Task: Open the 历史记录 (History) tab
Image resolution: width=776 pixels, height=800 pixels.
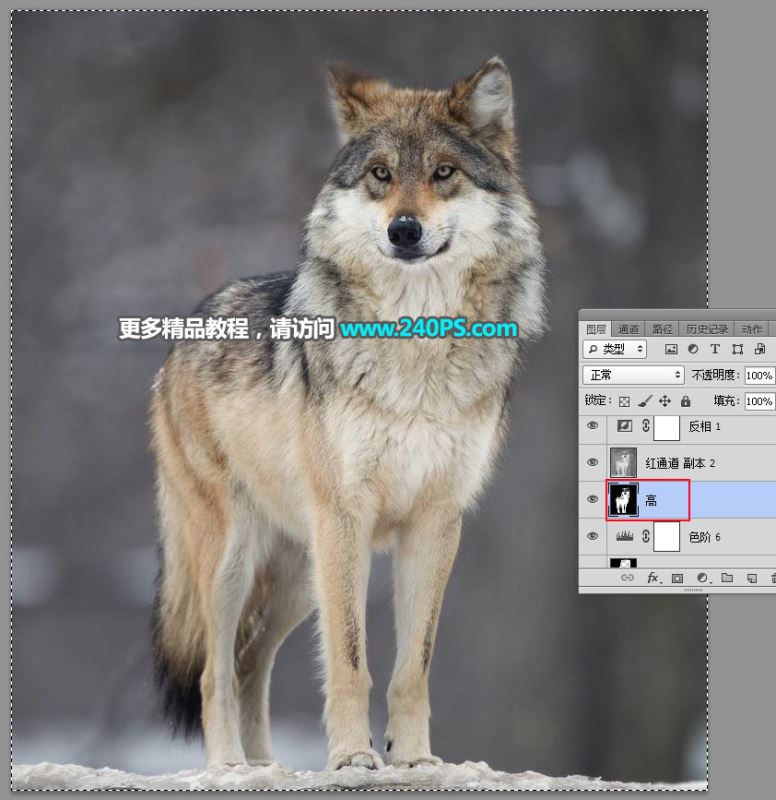Action: 707,329
